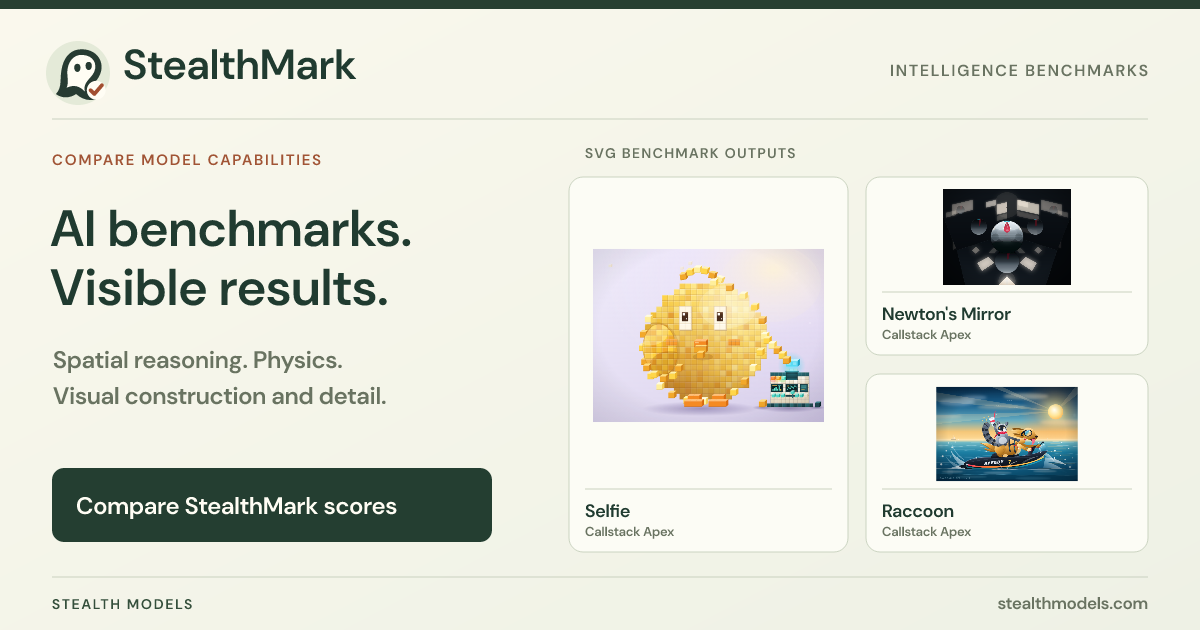The height and width of the screenshot is (630, 1200).
Task: Click the INTELLIGENCE BENCHMARKS header label
Action: click(x=1019, y=71)
